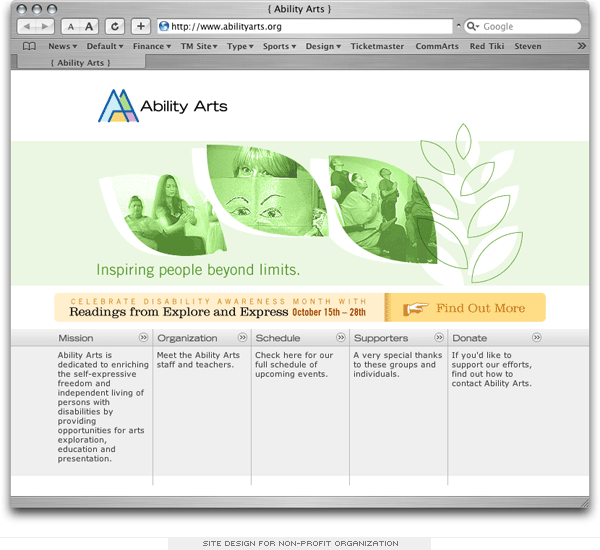Open the Red Tiki bookmark
This screenshot has height=550, width=600.
487,46
